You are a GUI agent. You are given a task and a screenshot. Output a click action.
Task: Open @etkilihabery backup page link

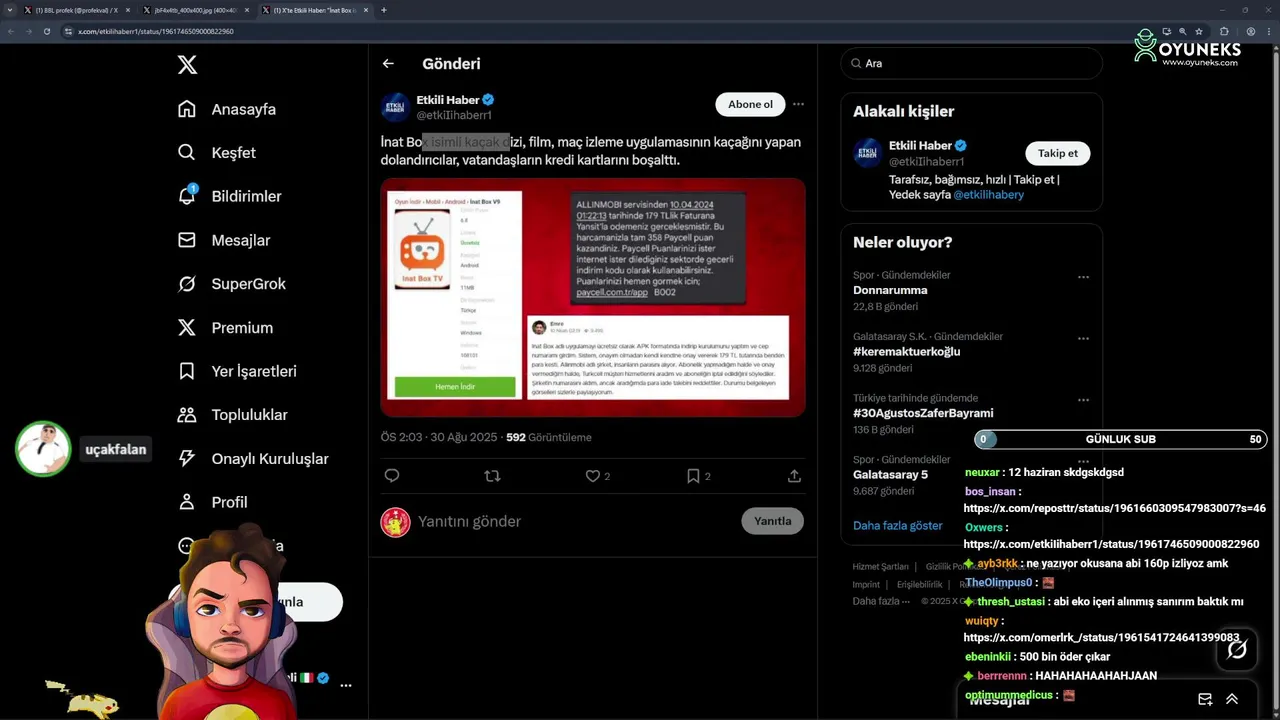988,195
